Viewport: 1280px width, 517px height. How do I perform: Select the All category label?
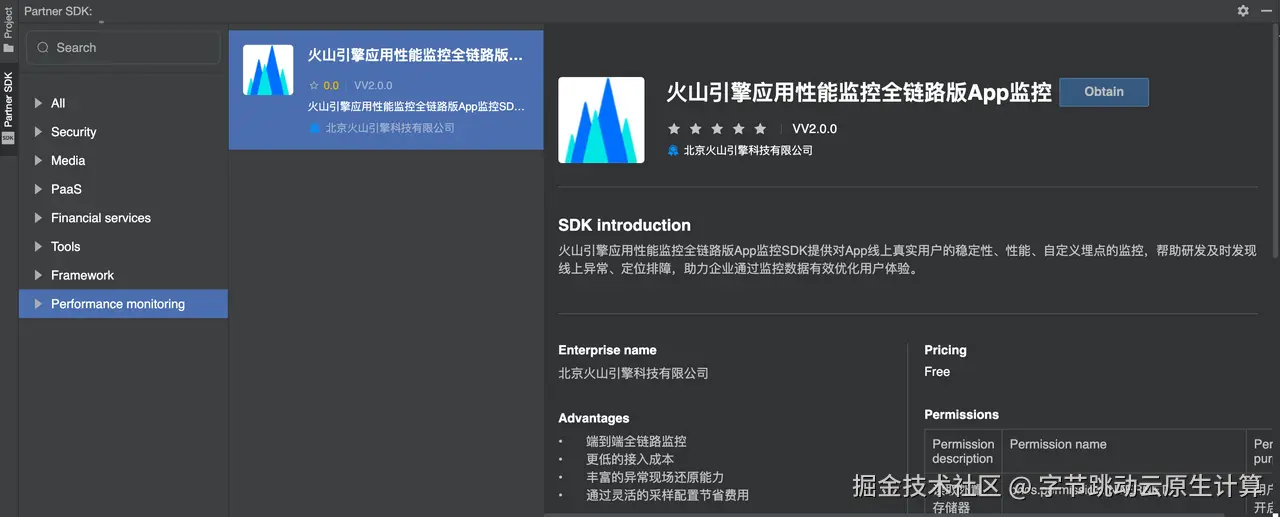point(58,103)
